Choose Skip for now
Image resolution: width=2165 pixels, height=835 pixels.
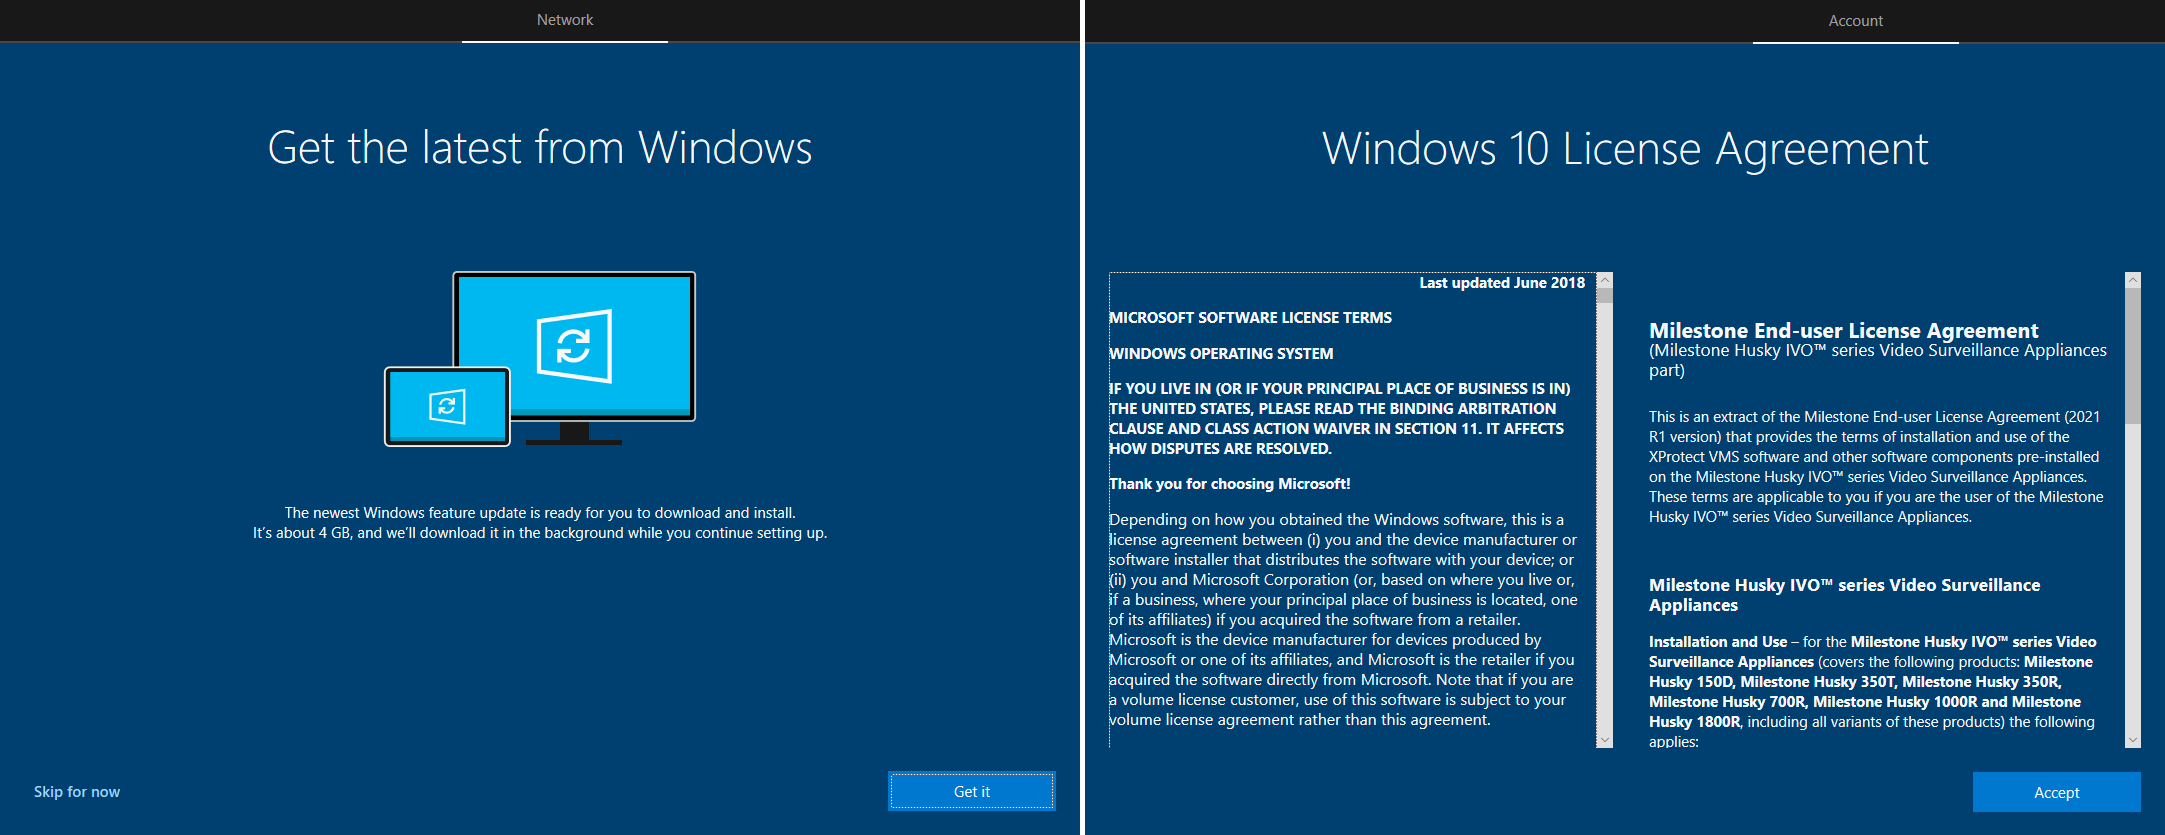(77, 792)
